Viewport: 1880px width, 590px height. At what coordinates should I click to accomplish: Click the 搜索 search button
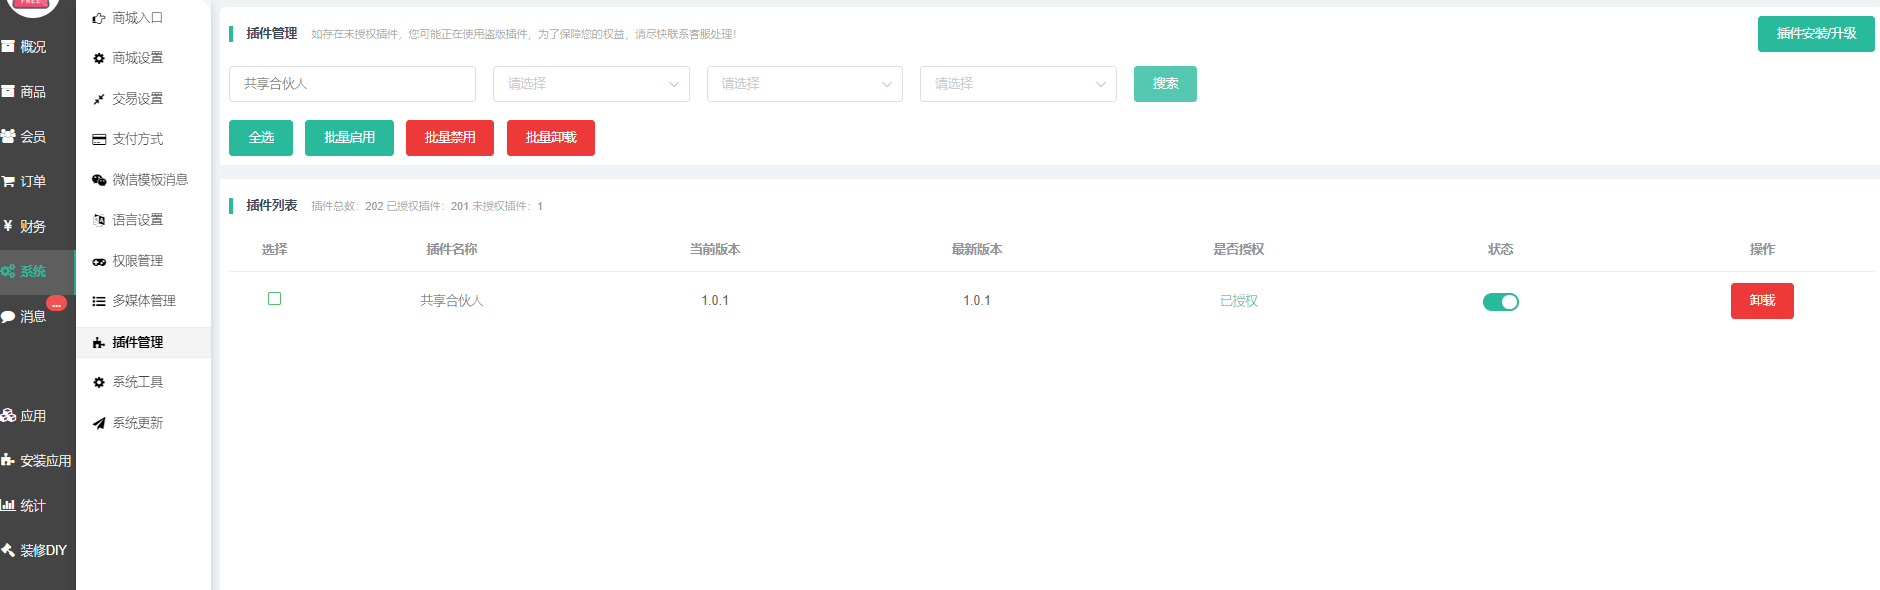[x=1165, y=84]
